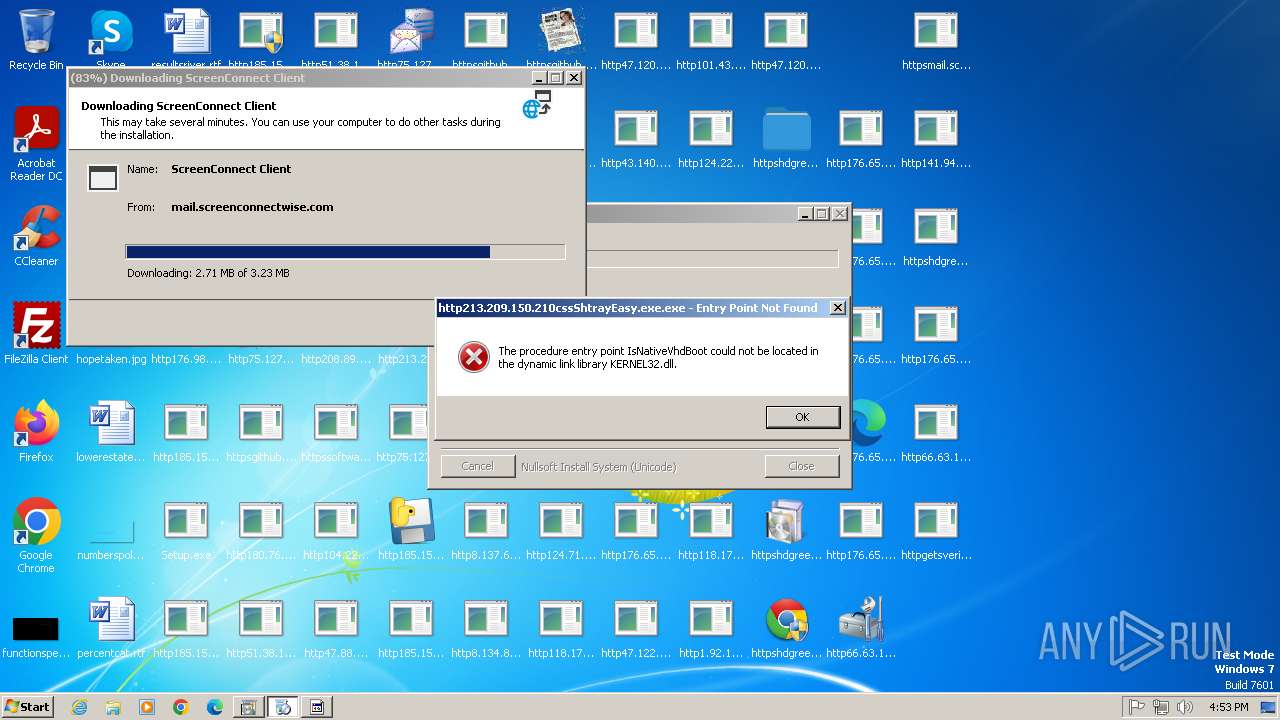1280x720 pixels.
Task: Select the CCleaner desktop shortcut
Action: pos(36,237)
